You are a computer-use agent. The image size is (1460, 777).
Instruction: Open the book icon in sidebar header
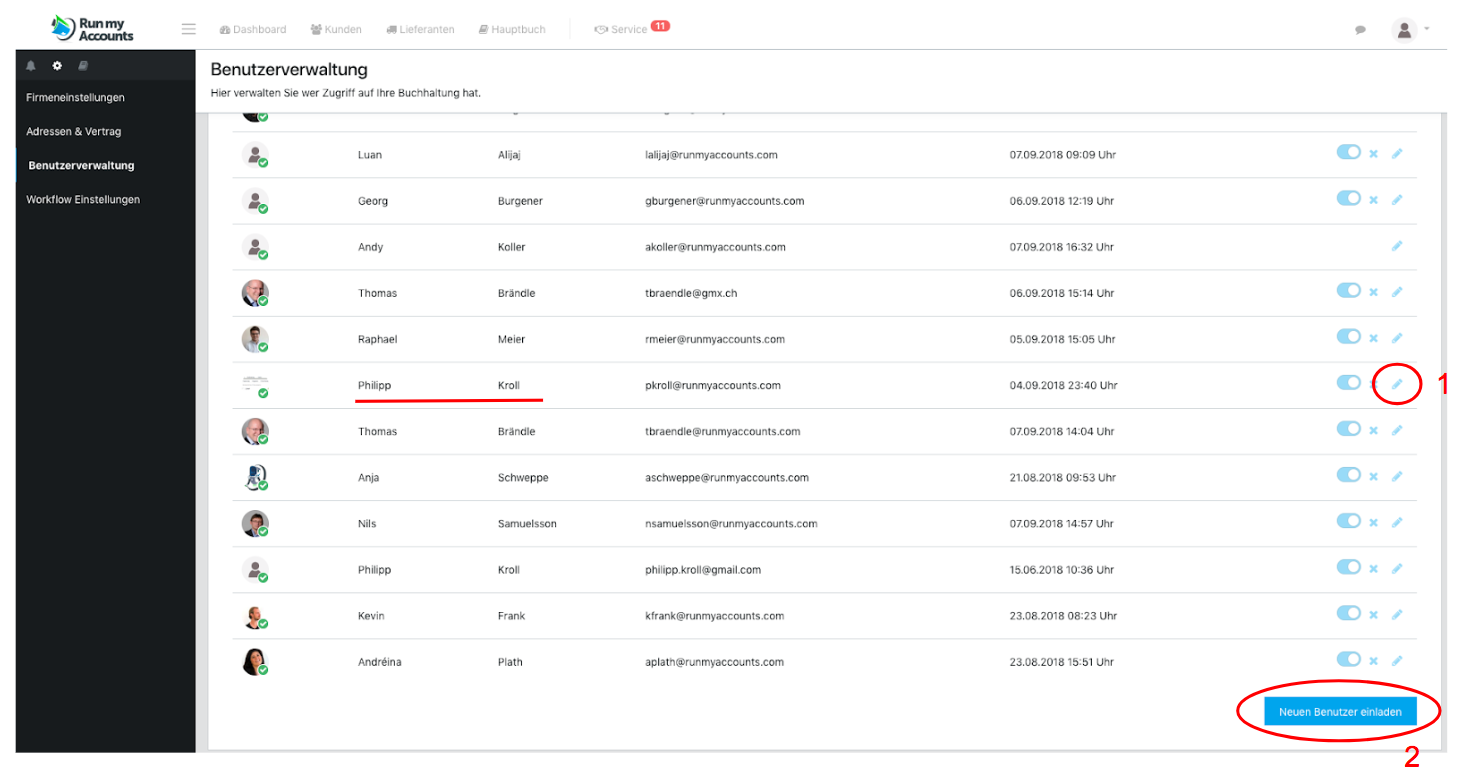[x=83, y=66]
